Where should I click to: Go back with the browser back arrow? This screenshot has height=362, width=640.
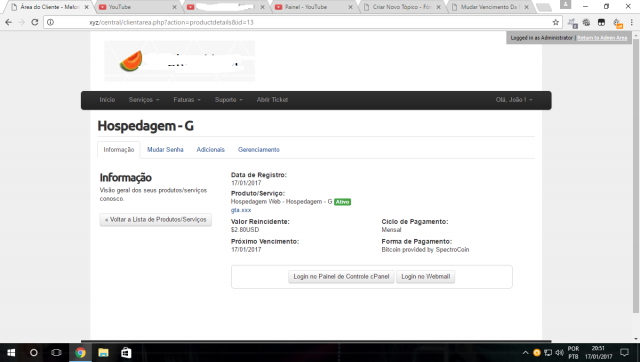click(9, 22)
